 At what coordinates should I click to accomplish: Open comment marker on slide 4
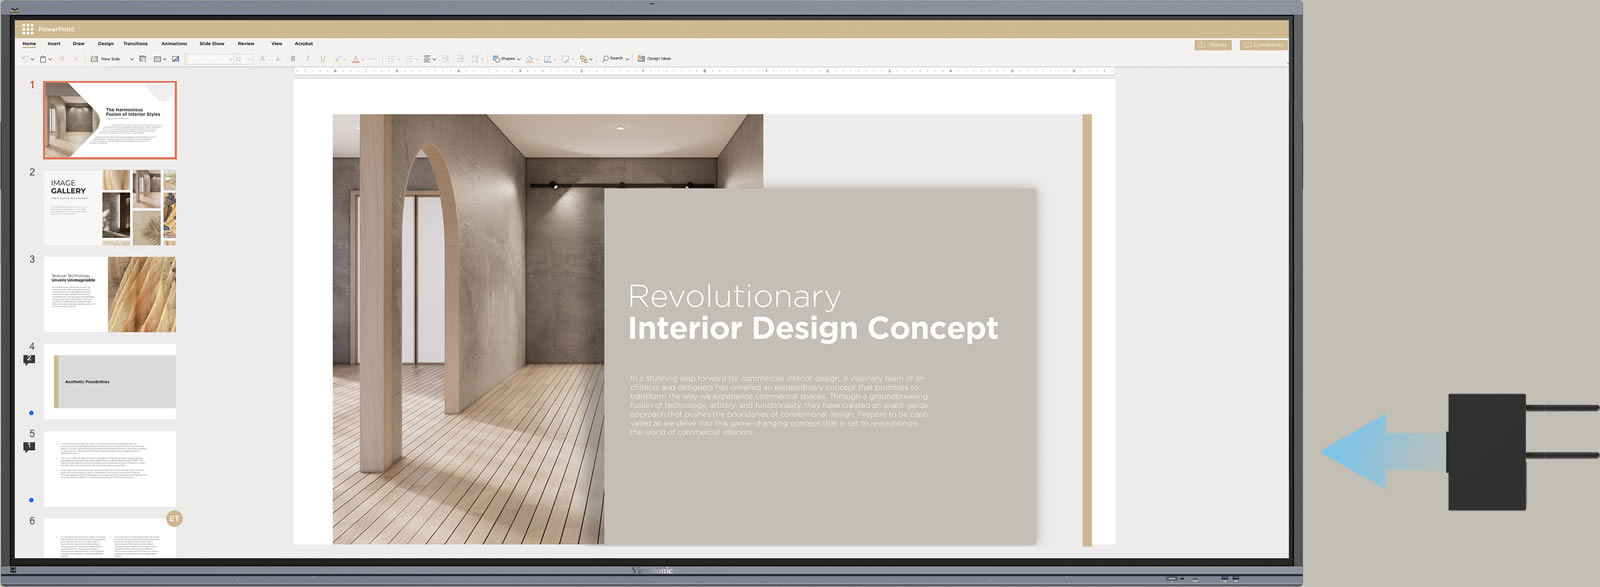pyautogui.click(x=29, y=360)
